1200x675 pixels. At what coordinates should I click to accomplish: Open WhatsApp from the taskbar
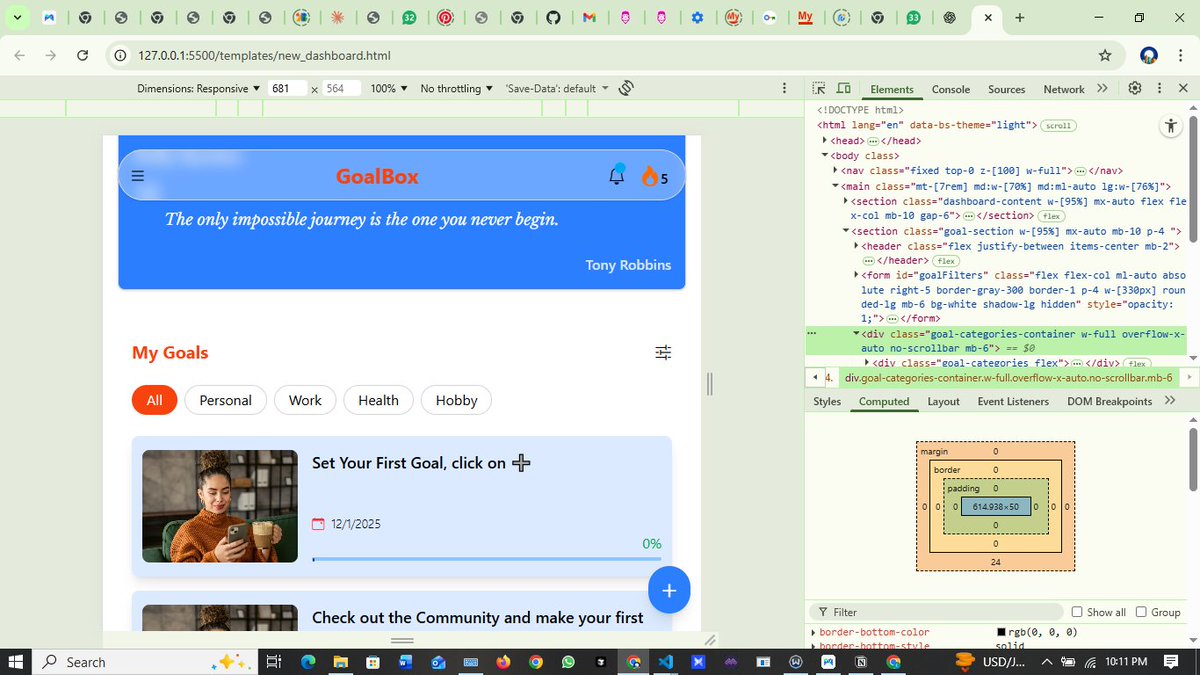(568, 662)
